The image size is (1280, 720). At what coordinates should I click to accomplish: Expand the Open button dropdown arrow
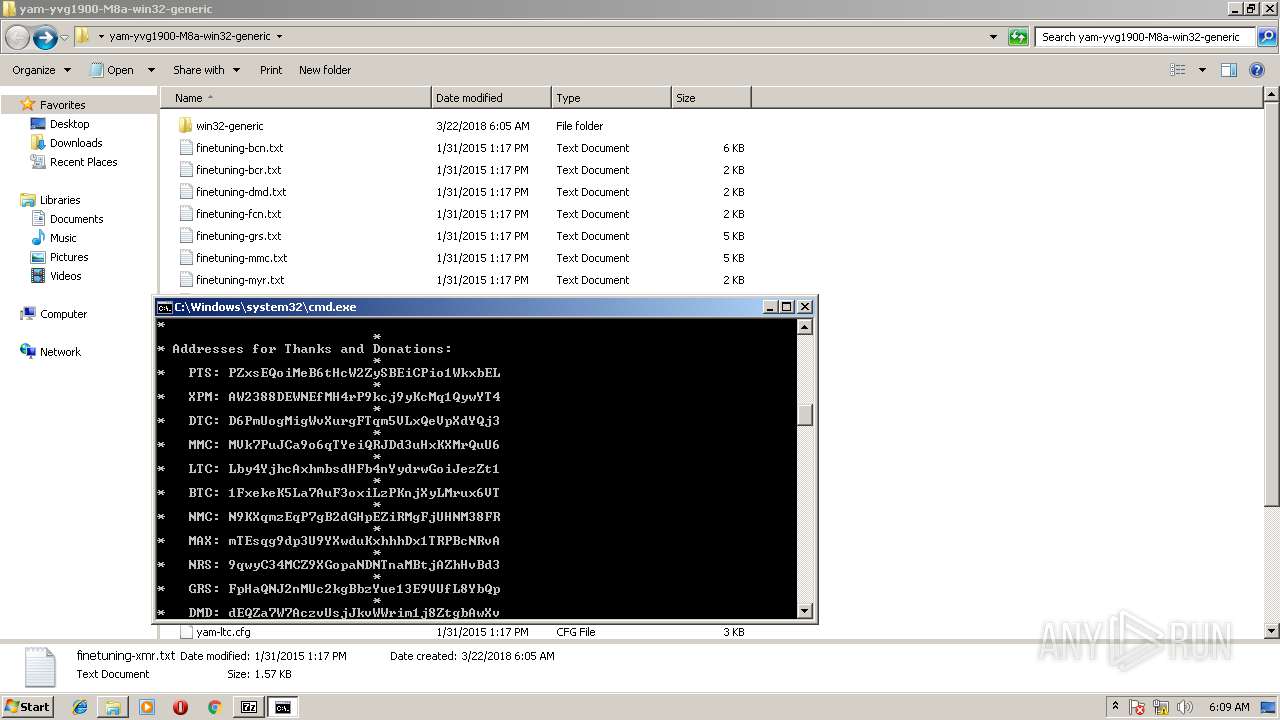[x=151, y=70]
